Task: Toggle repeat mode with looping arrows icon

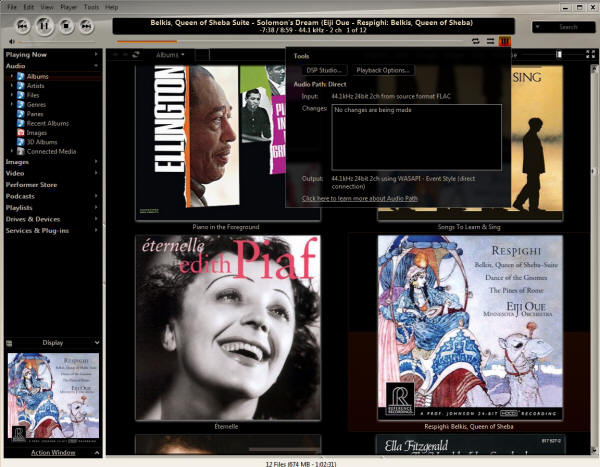Action: point(476,41)
